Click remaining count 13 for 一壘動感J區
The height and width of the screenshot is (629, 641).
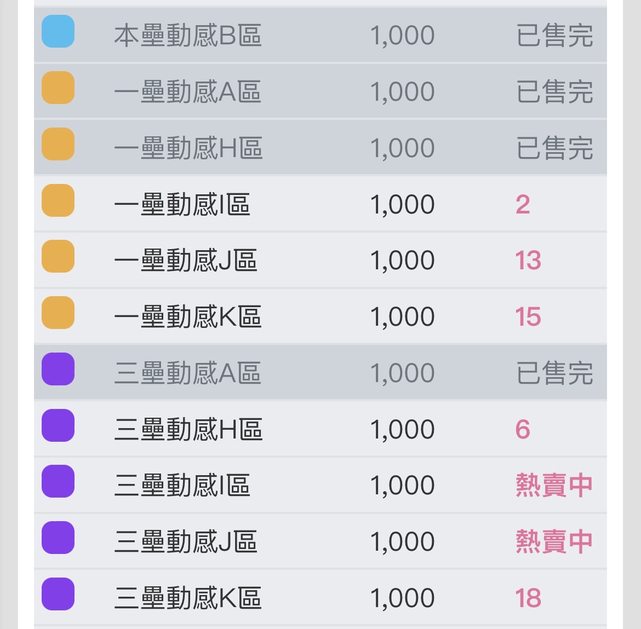pyautogui.click(x=528, y=261)
